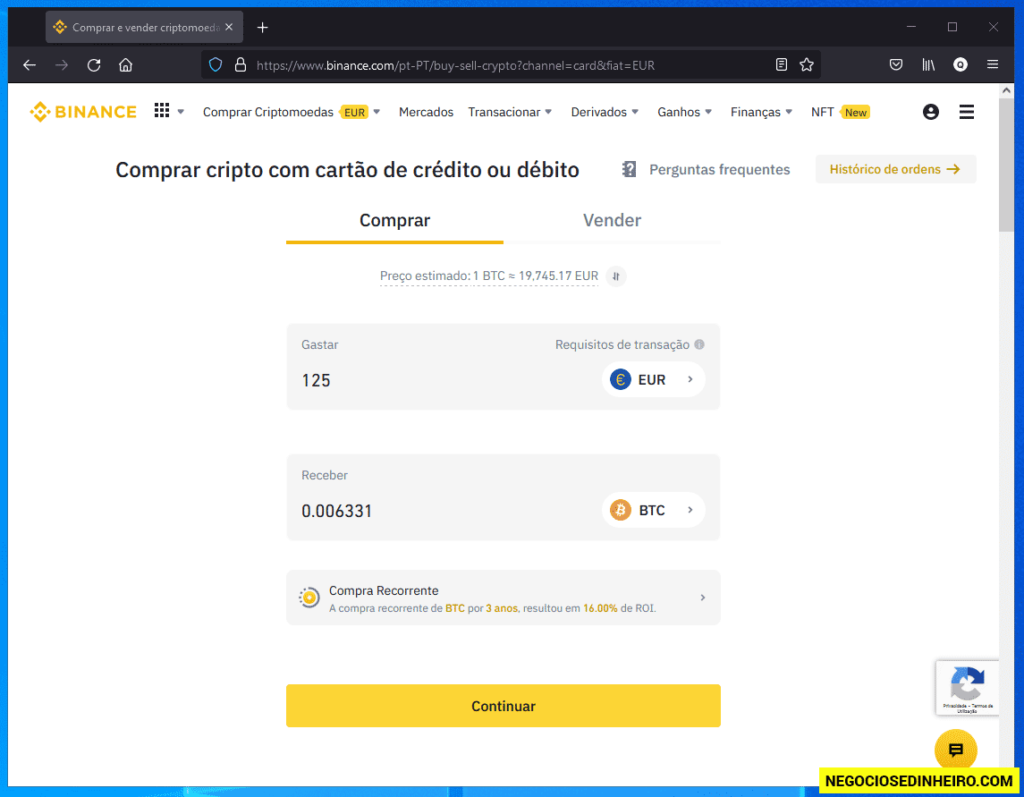Open the NFT menu item
Screen dimensions: 1024x797
pyautogui.click(x=822, y=112)
